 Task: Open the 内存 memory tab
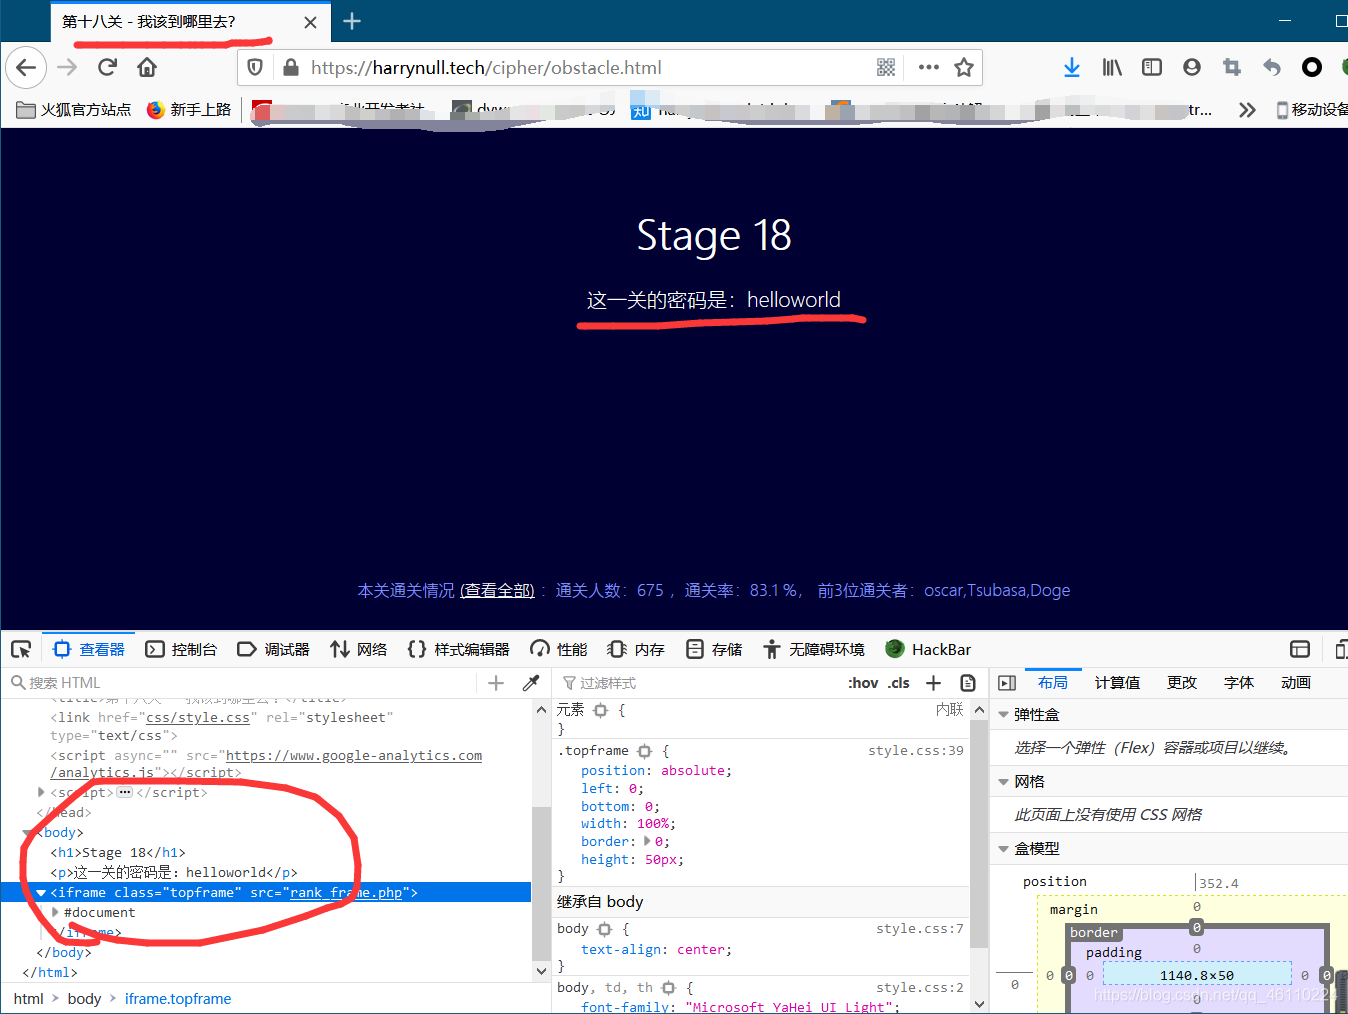click(636, 649)
